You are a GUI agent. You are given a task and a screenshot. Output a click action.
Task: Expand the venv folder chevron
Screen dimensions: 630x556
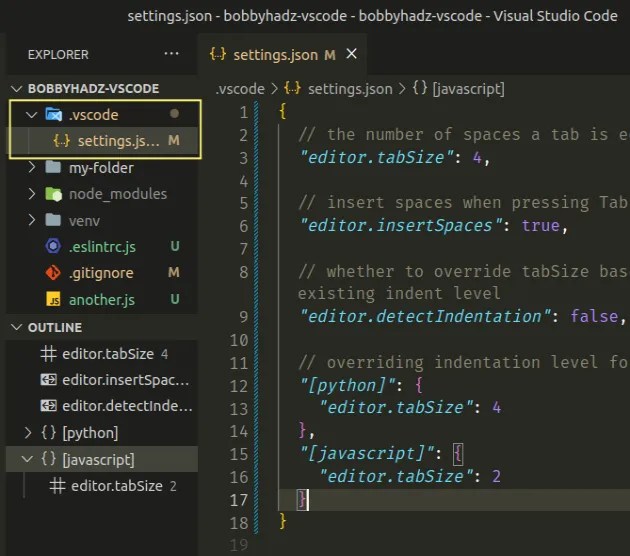coord(31,220)
